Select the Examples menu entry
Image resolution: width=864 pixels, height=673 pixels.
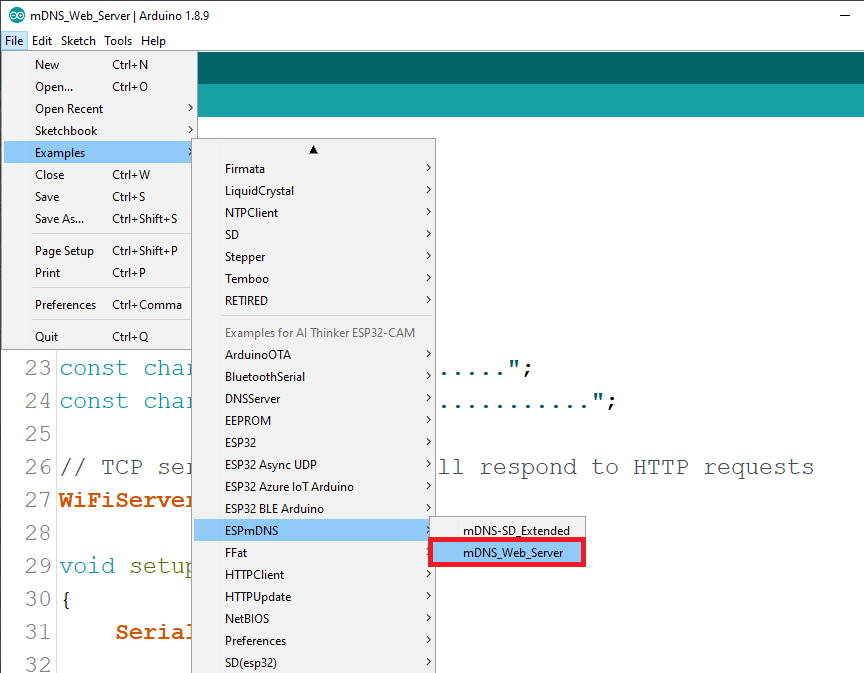point(99,153)
